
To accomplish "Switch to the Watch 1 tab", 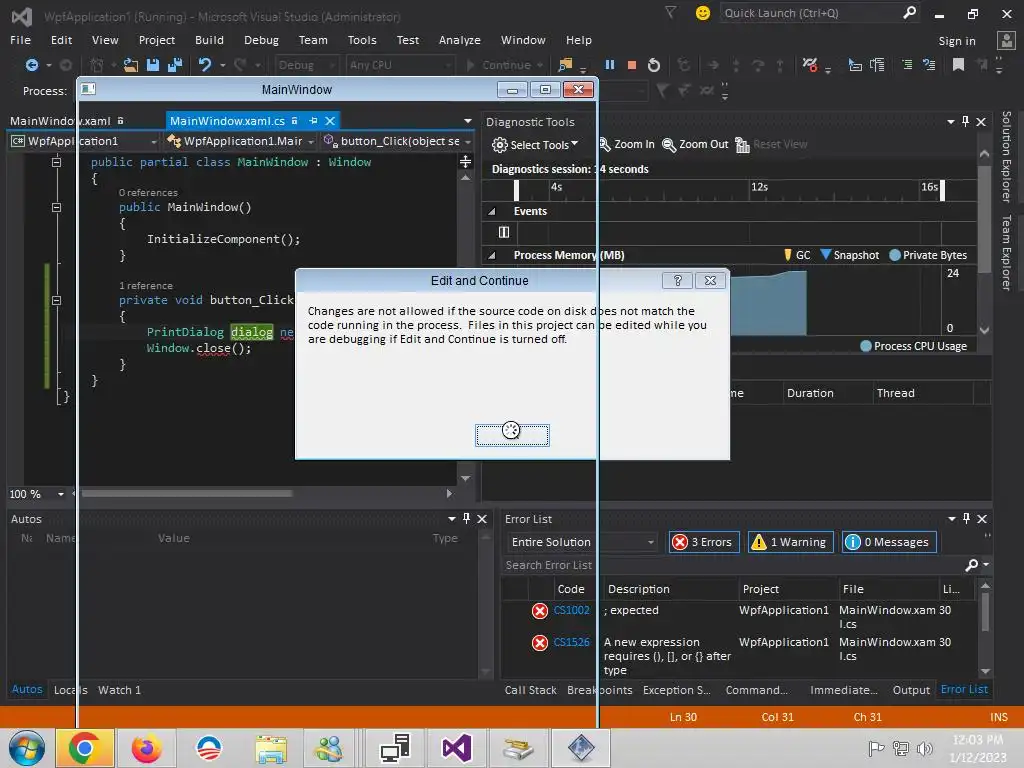I will (120, 690).
